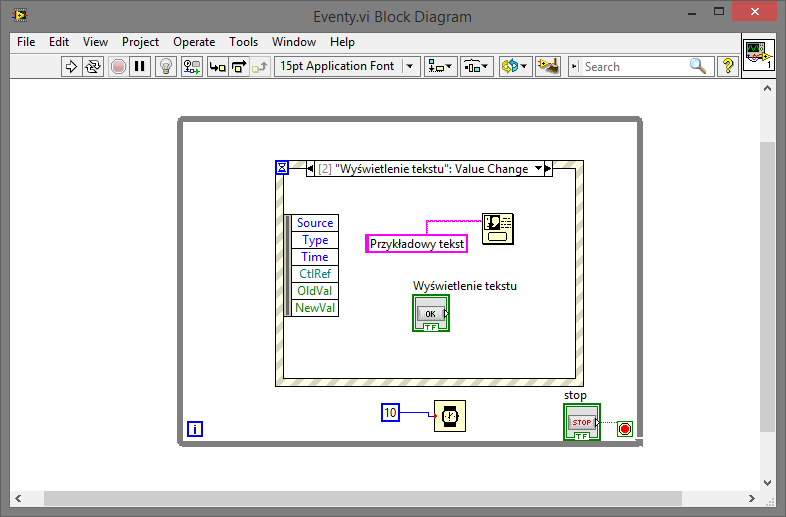Click the Clean Up Diagram icon
This screenshot has width=786, height=517.
547,67
